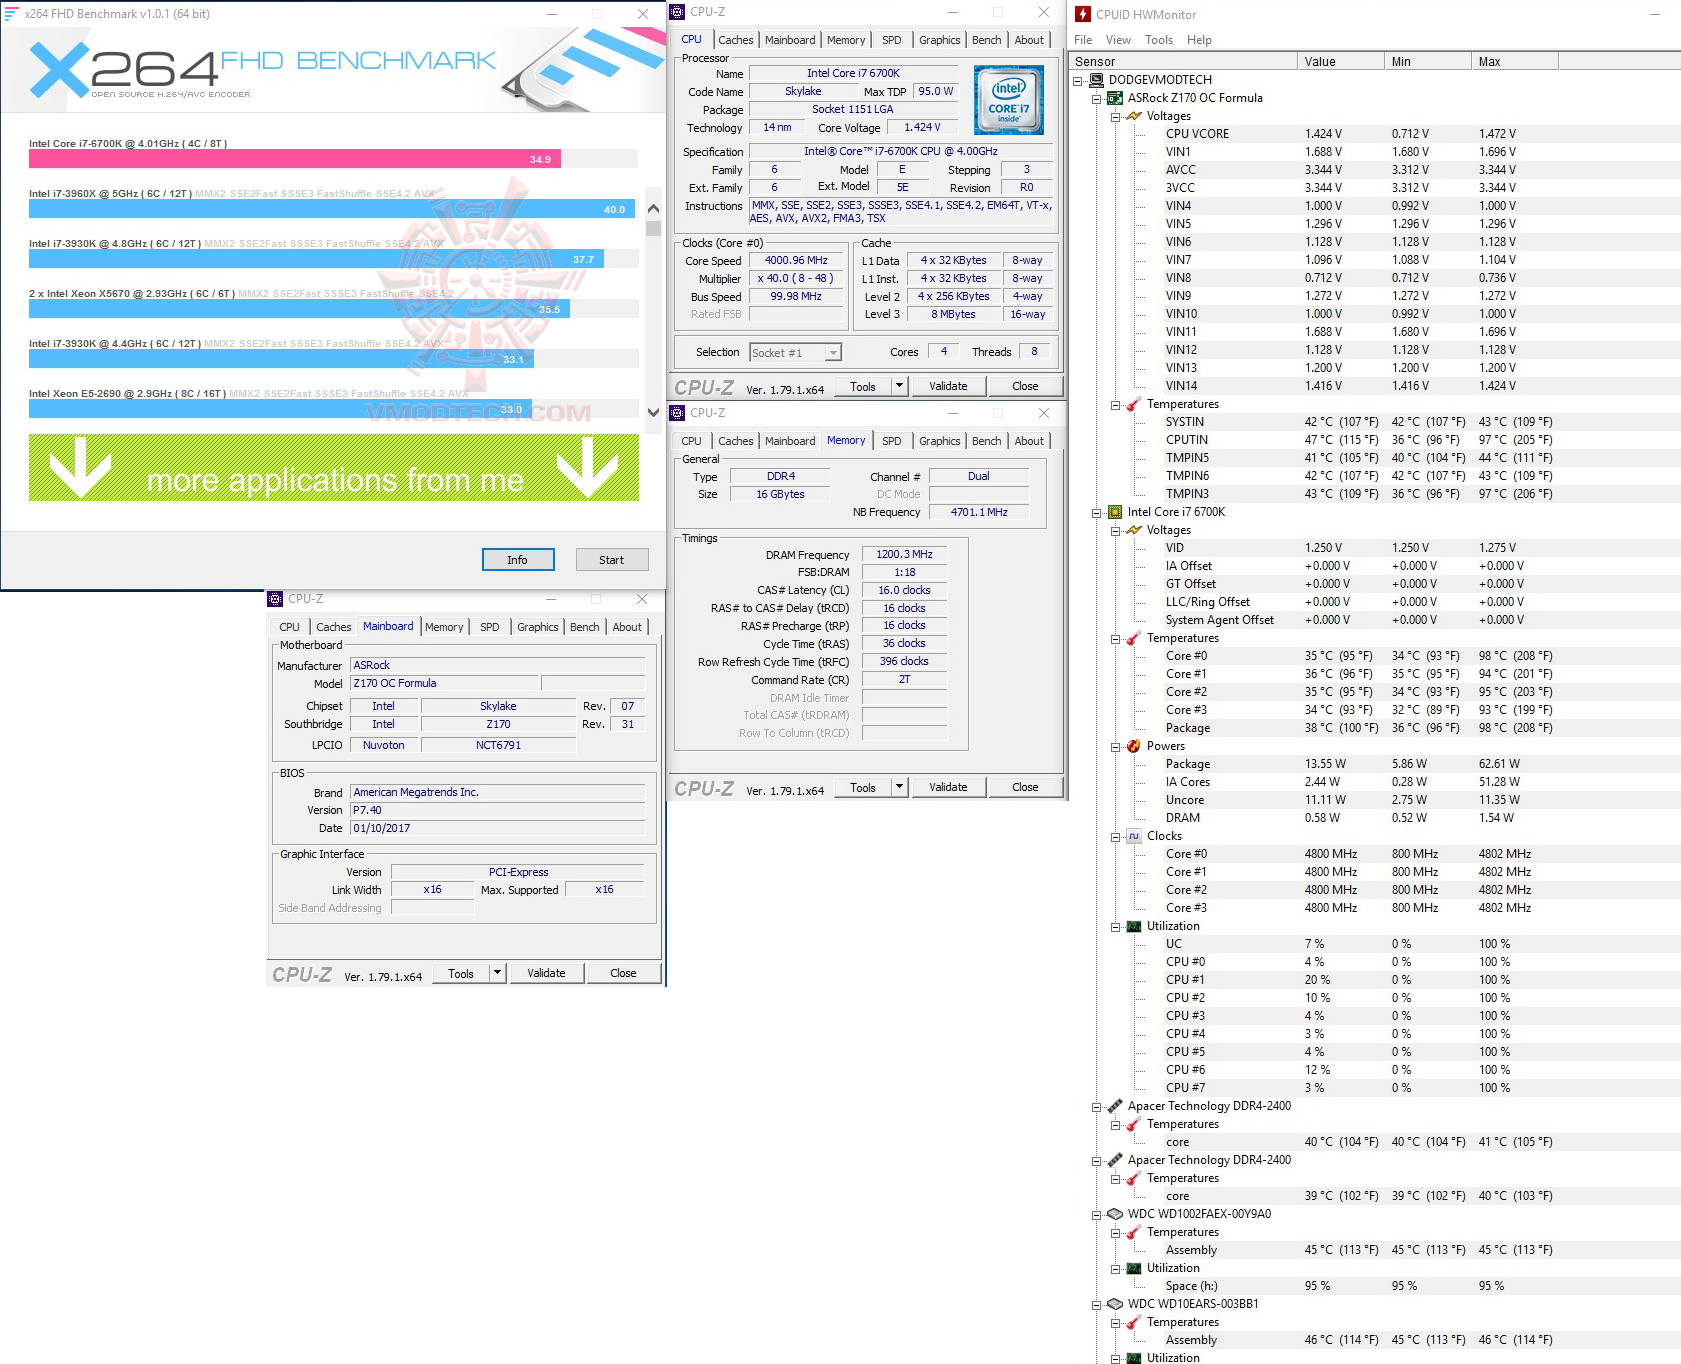
Task: Open the Tools menu in HWMonitor's menu bar
Action: coord(1159,40)
